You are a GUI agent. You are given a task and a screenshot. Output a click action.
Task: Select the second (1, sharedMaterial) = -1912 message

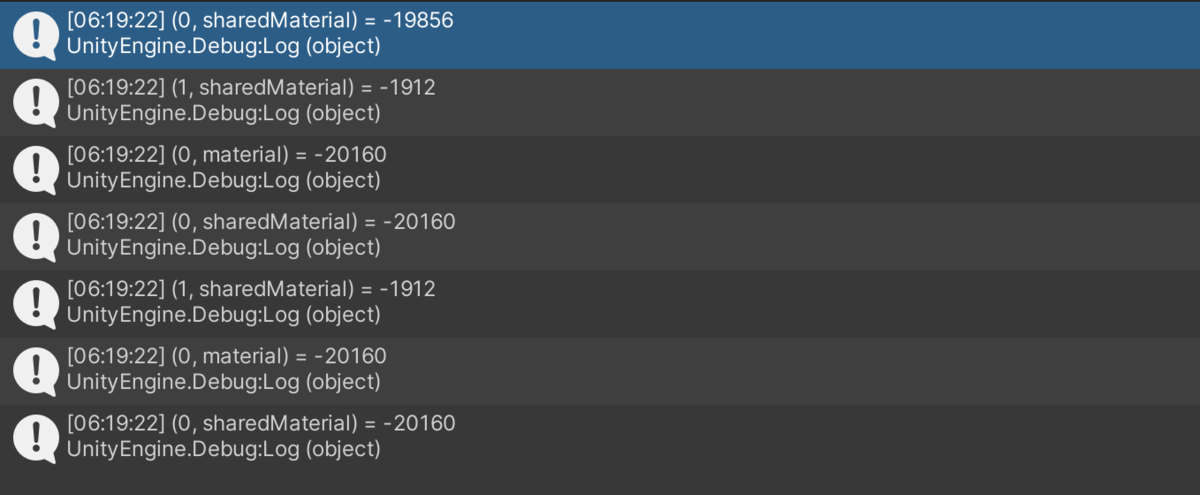point(600,303)
